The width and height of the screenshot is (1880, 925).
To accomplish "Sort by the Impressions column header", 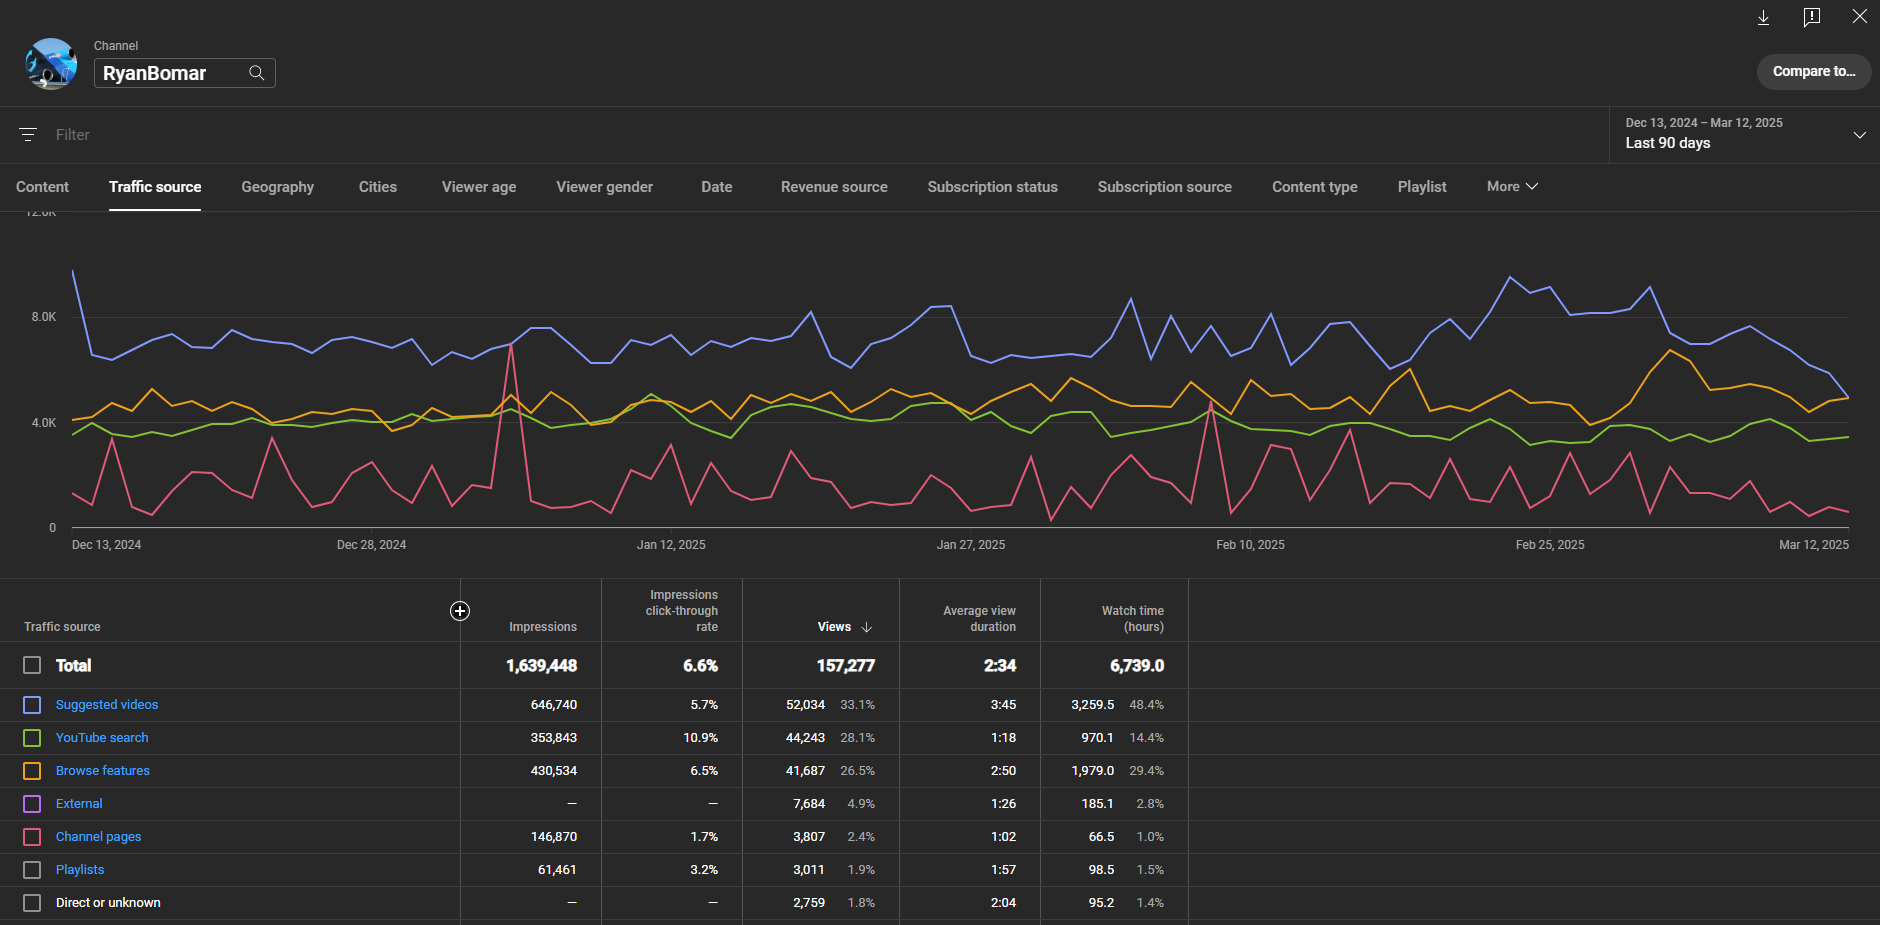I will click(x=543, y=627).
